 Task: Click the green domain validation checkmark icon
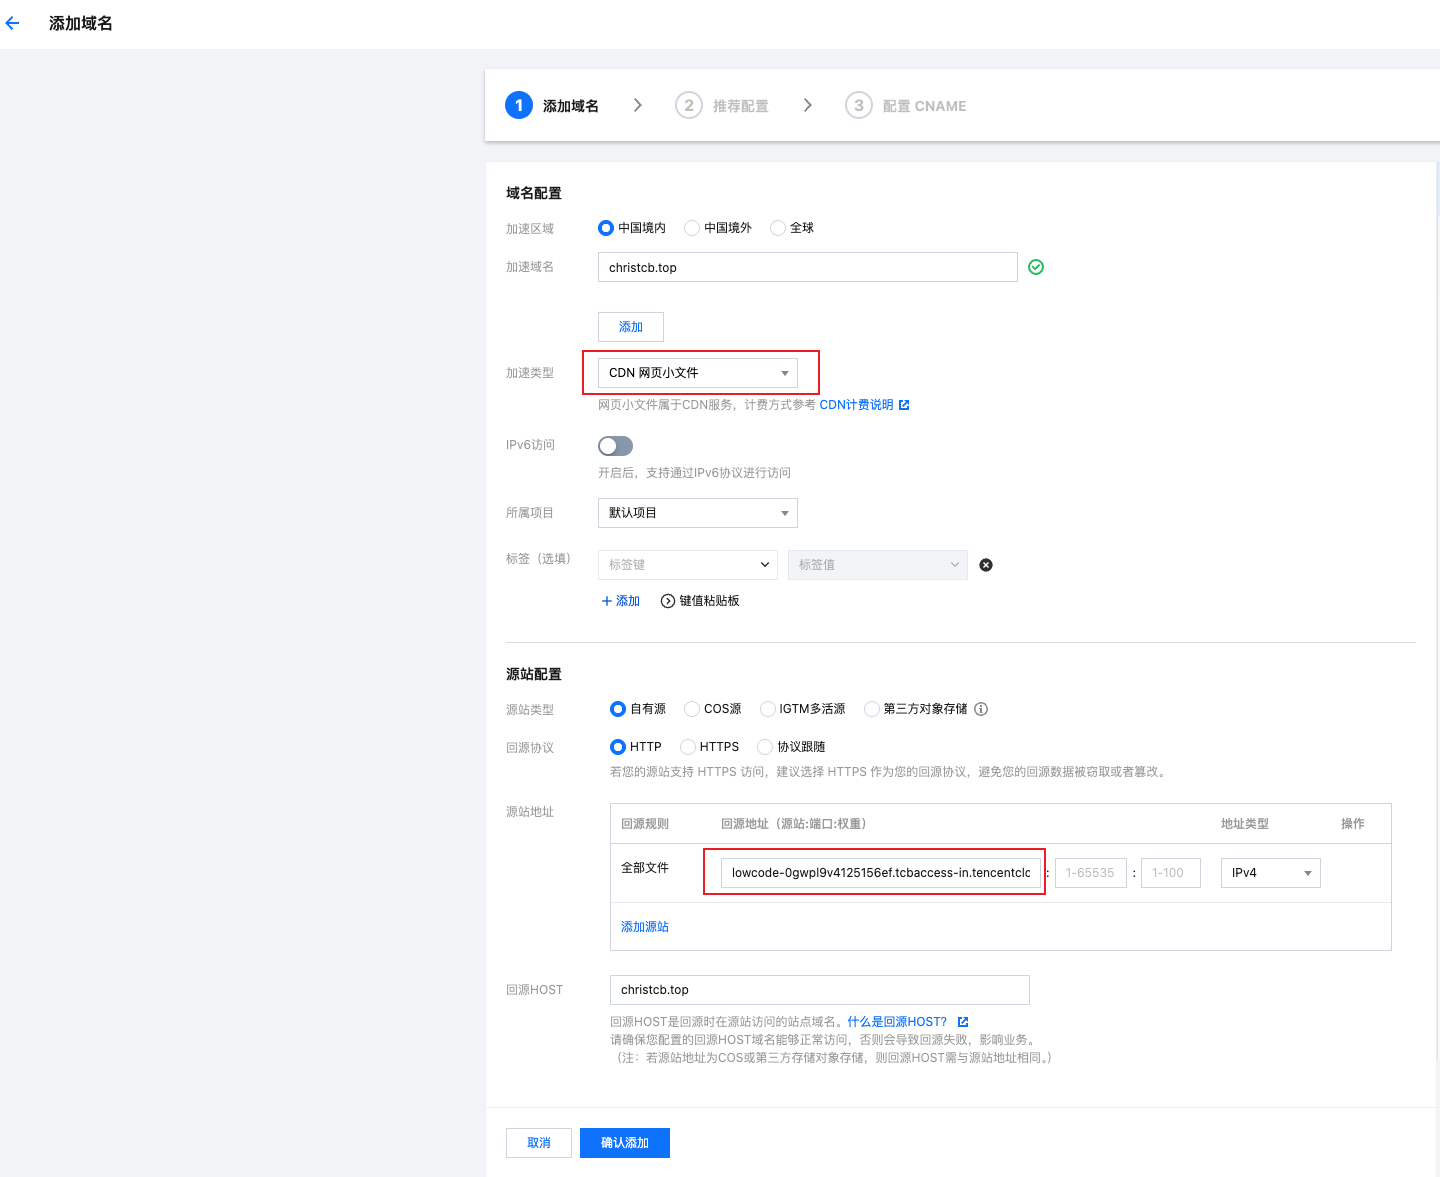click(x=1036, y=267)
